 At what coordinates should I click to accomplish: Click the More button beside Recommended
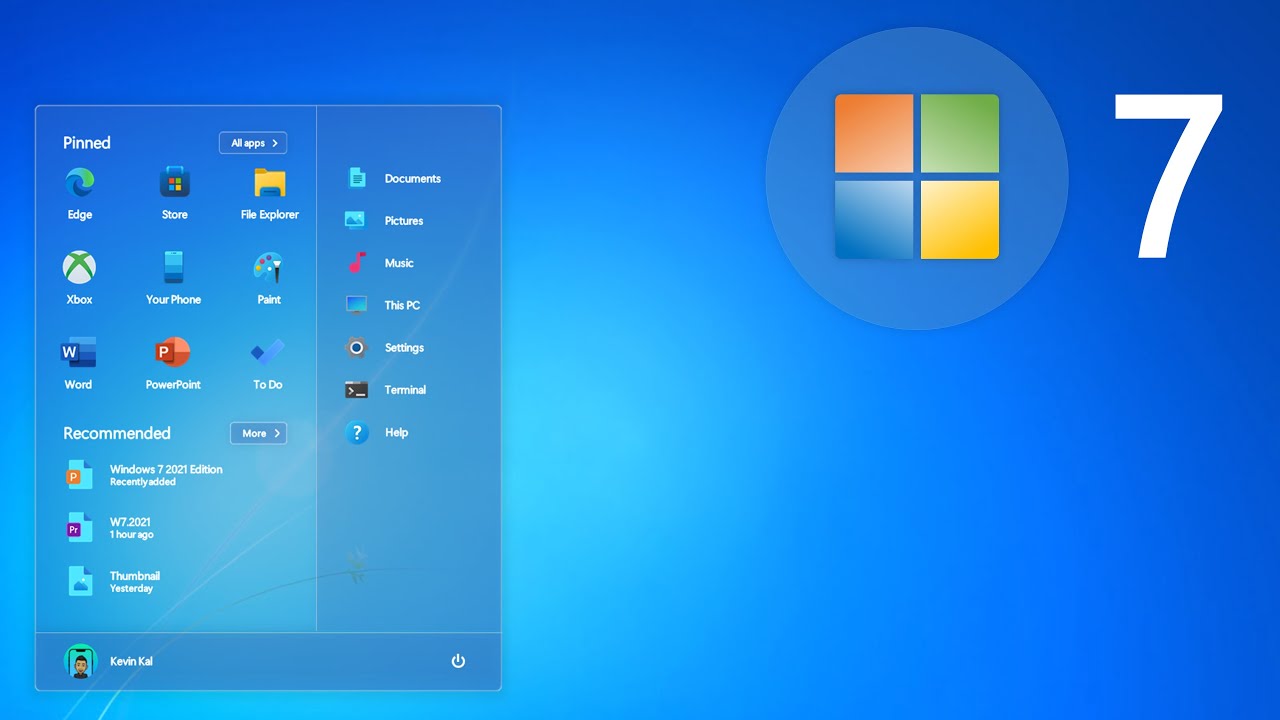click(259, 433)
